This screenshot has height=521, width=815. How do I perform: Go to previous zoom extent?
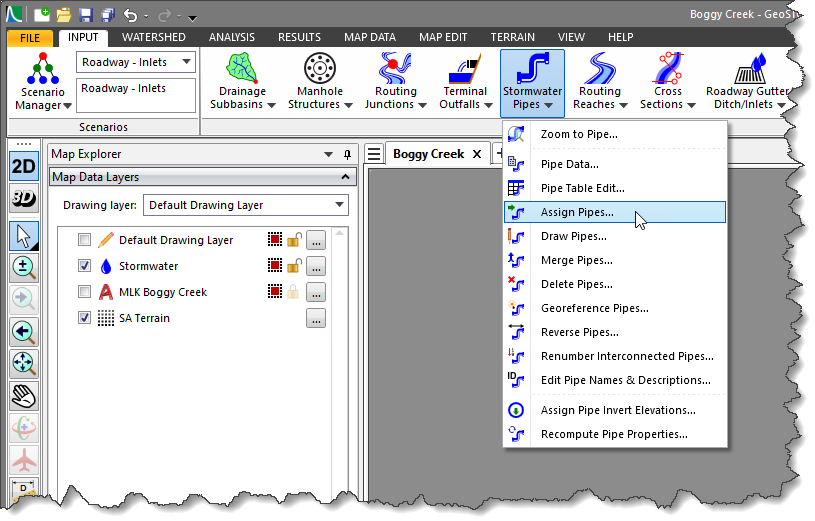coord(23,332)
